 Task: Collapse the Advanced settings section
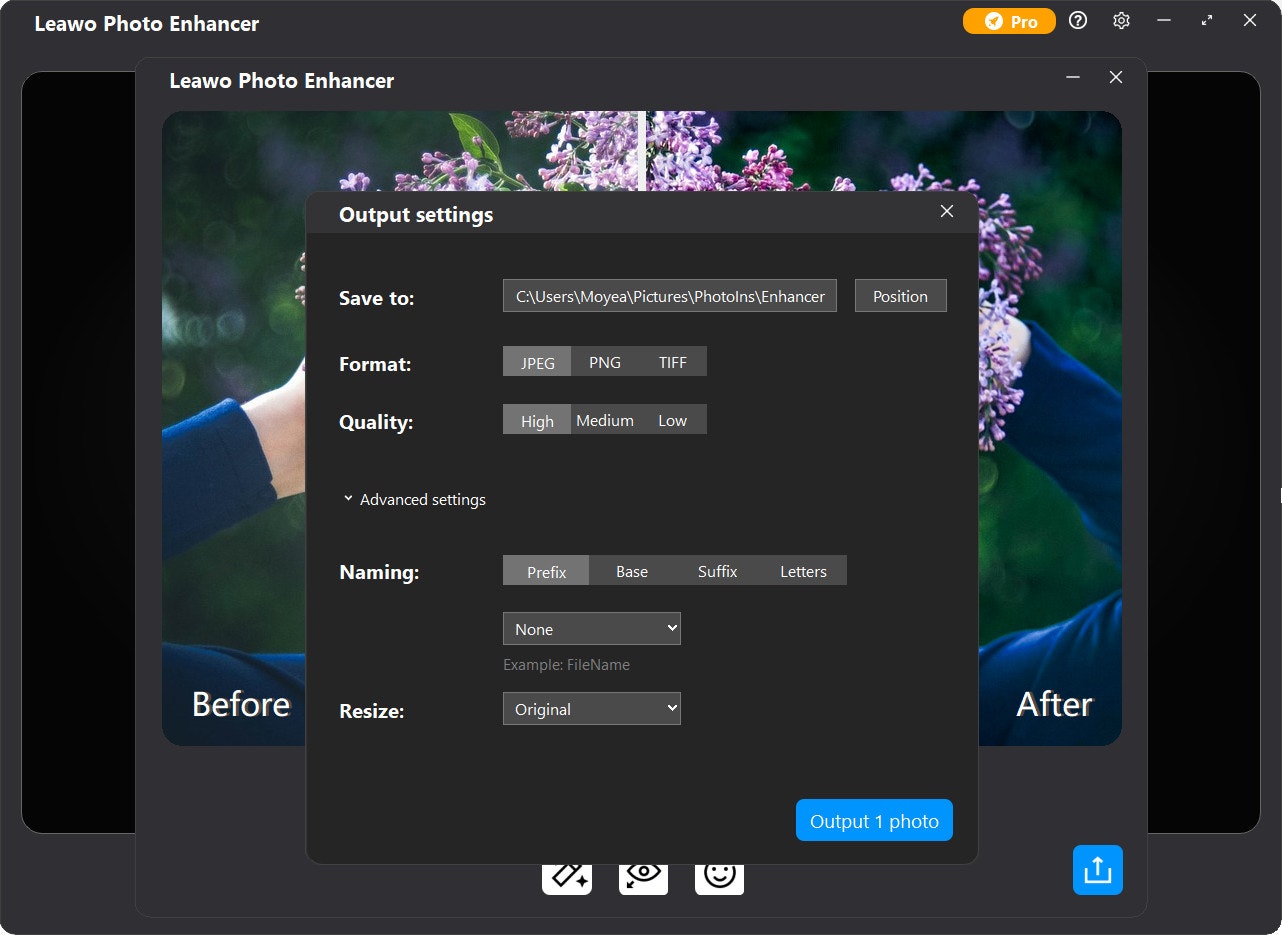414,499
